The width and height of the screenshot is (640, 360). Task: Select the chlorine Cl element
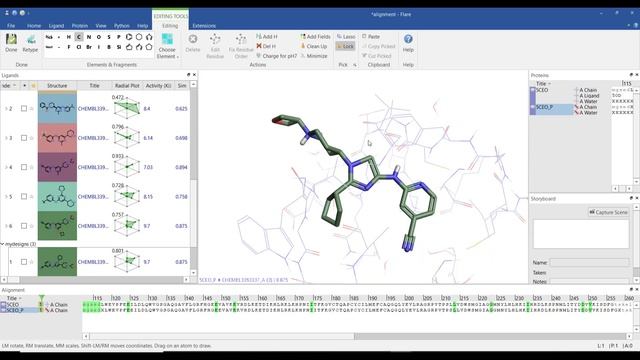(x=79, y=47)
